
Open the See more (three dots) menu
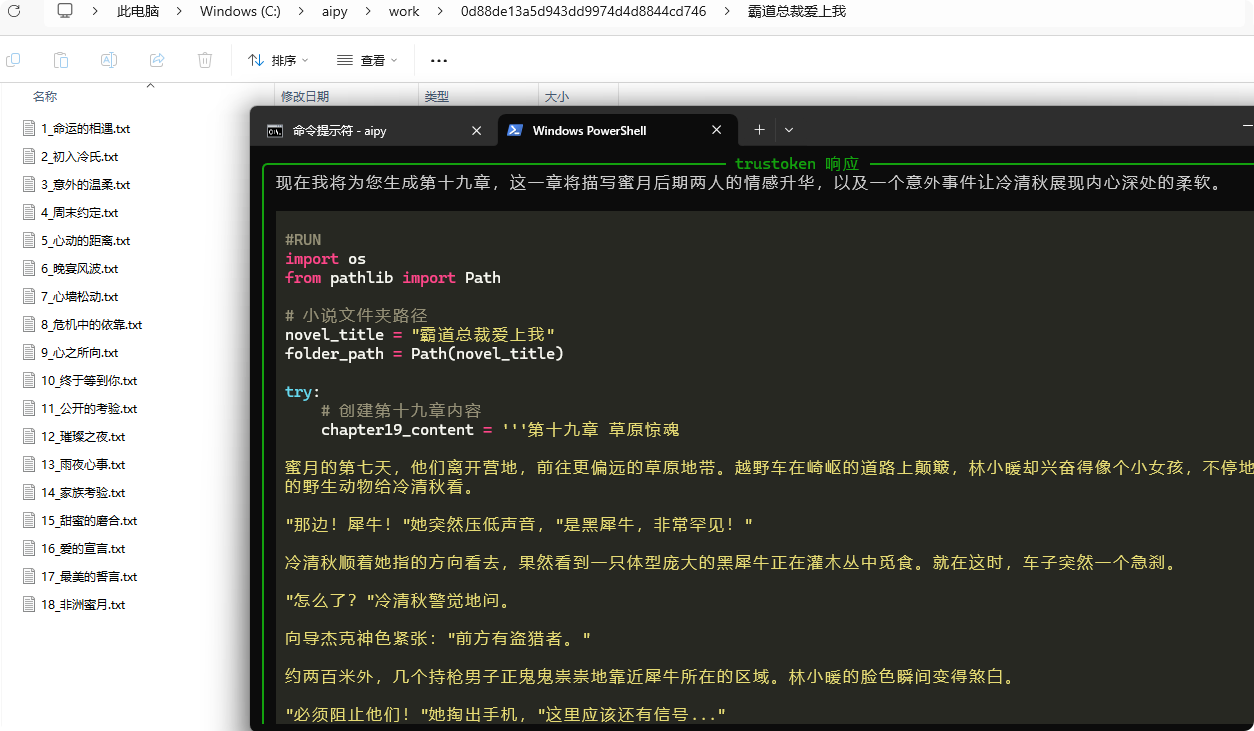click(x=438, y=60)
